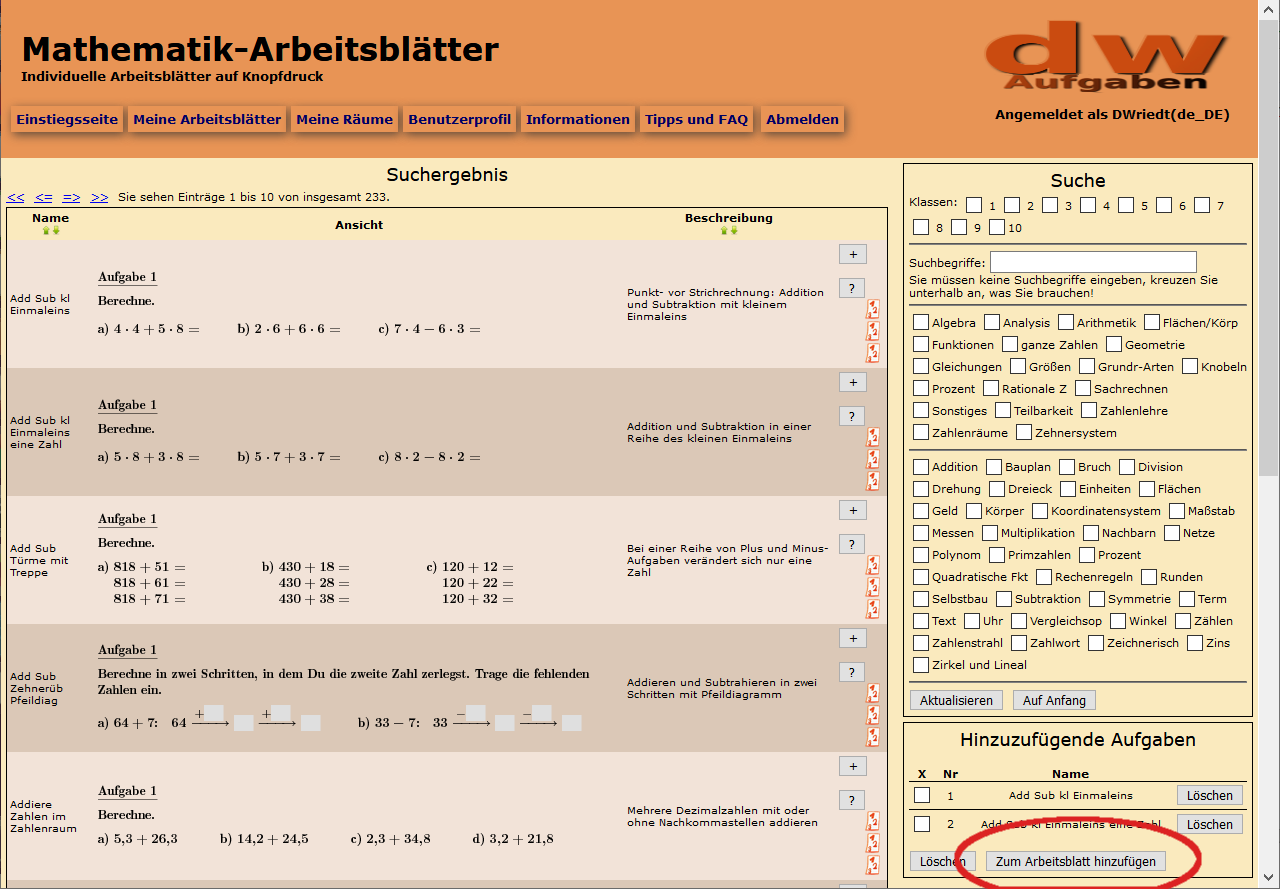Click the Auf Anfang button

pos(1054,700)
